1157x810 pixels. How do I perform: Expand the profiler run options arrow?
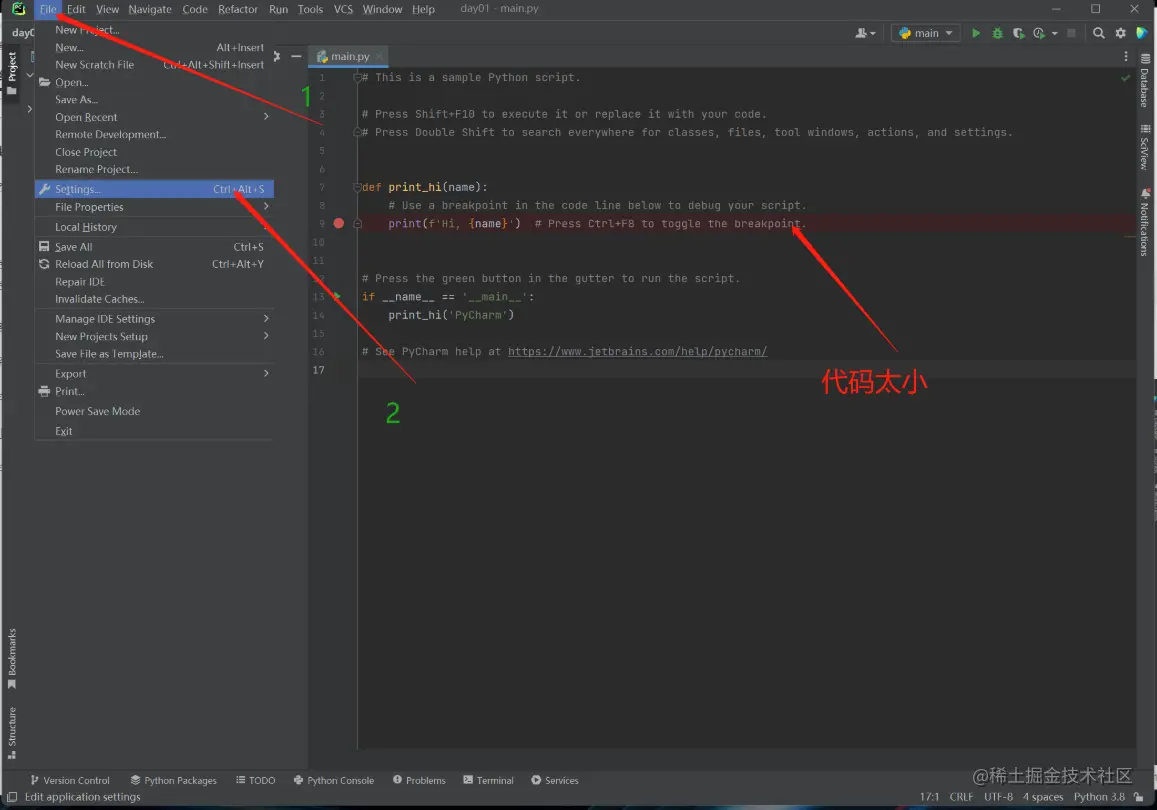[1054, 33]
